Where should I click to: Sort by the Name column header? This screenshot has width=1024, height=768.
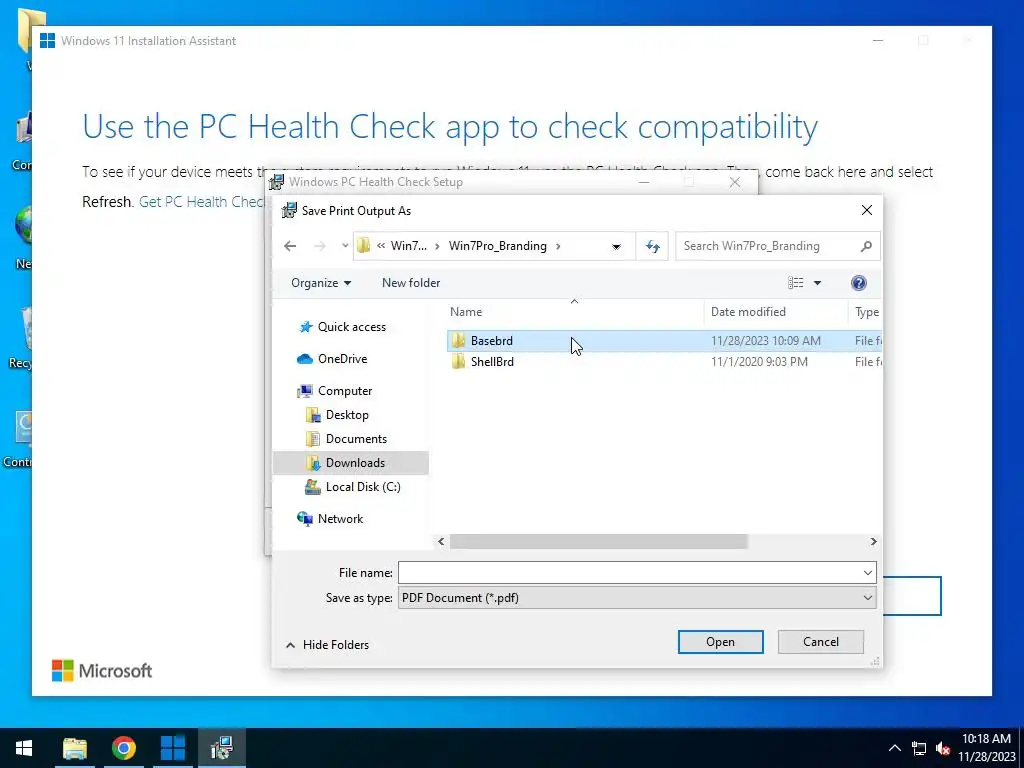point(466,312)
